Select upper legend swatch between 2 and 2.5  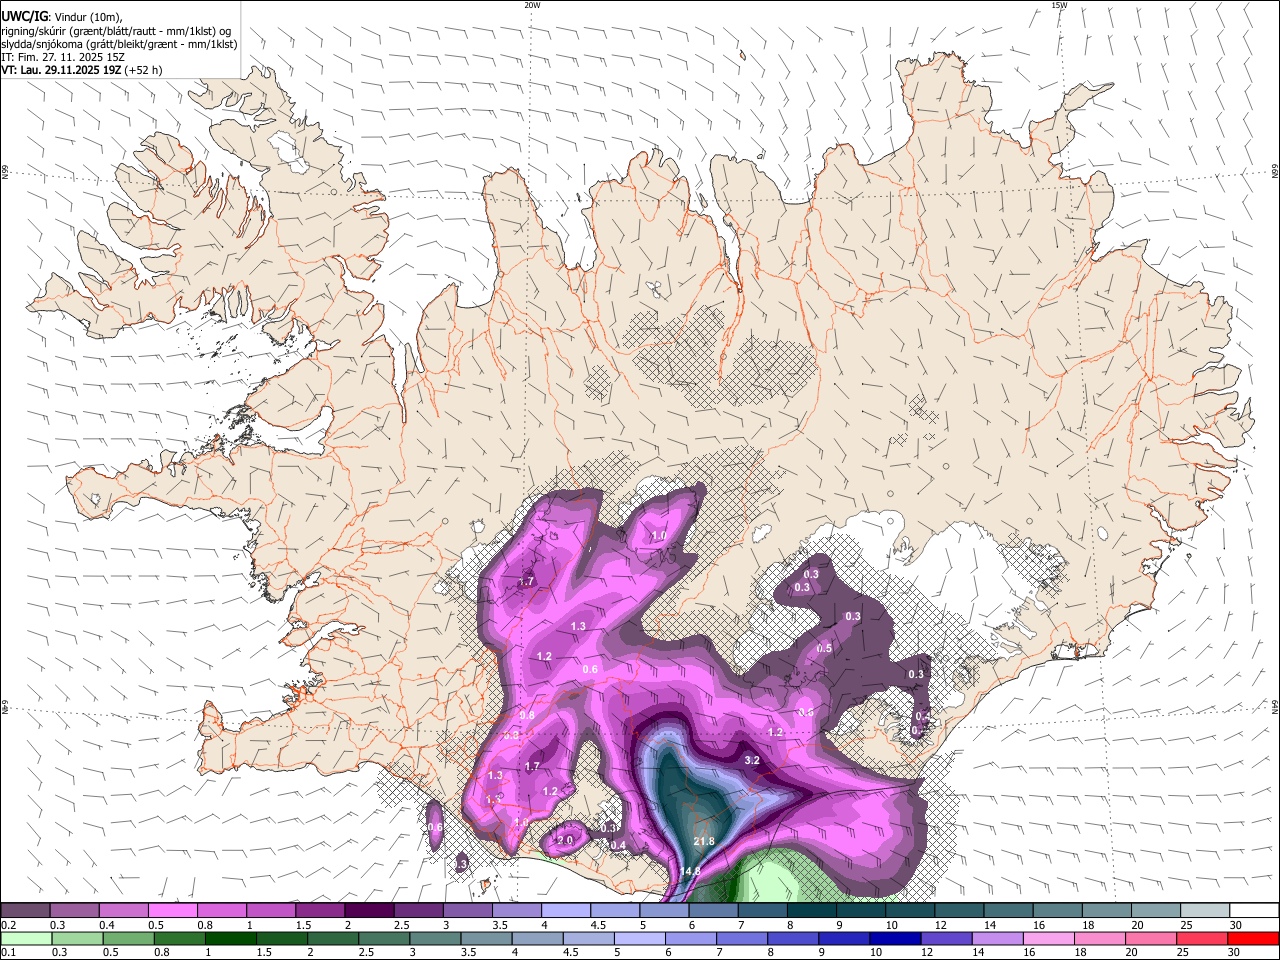pyautogui.click(x=369, y=910)
